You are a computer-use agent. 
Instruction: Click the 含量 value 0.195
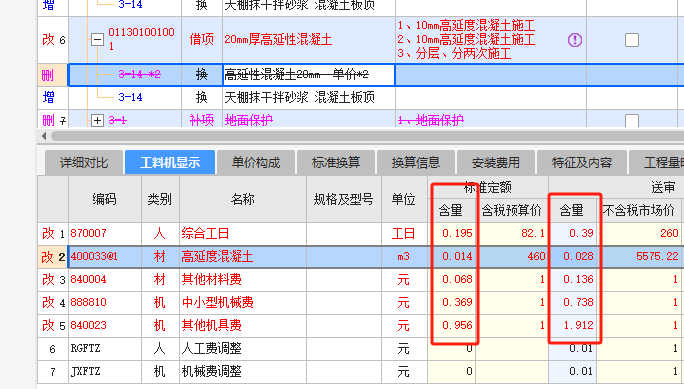[452, 233]
